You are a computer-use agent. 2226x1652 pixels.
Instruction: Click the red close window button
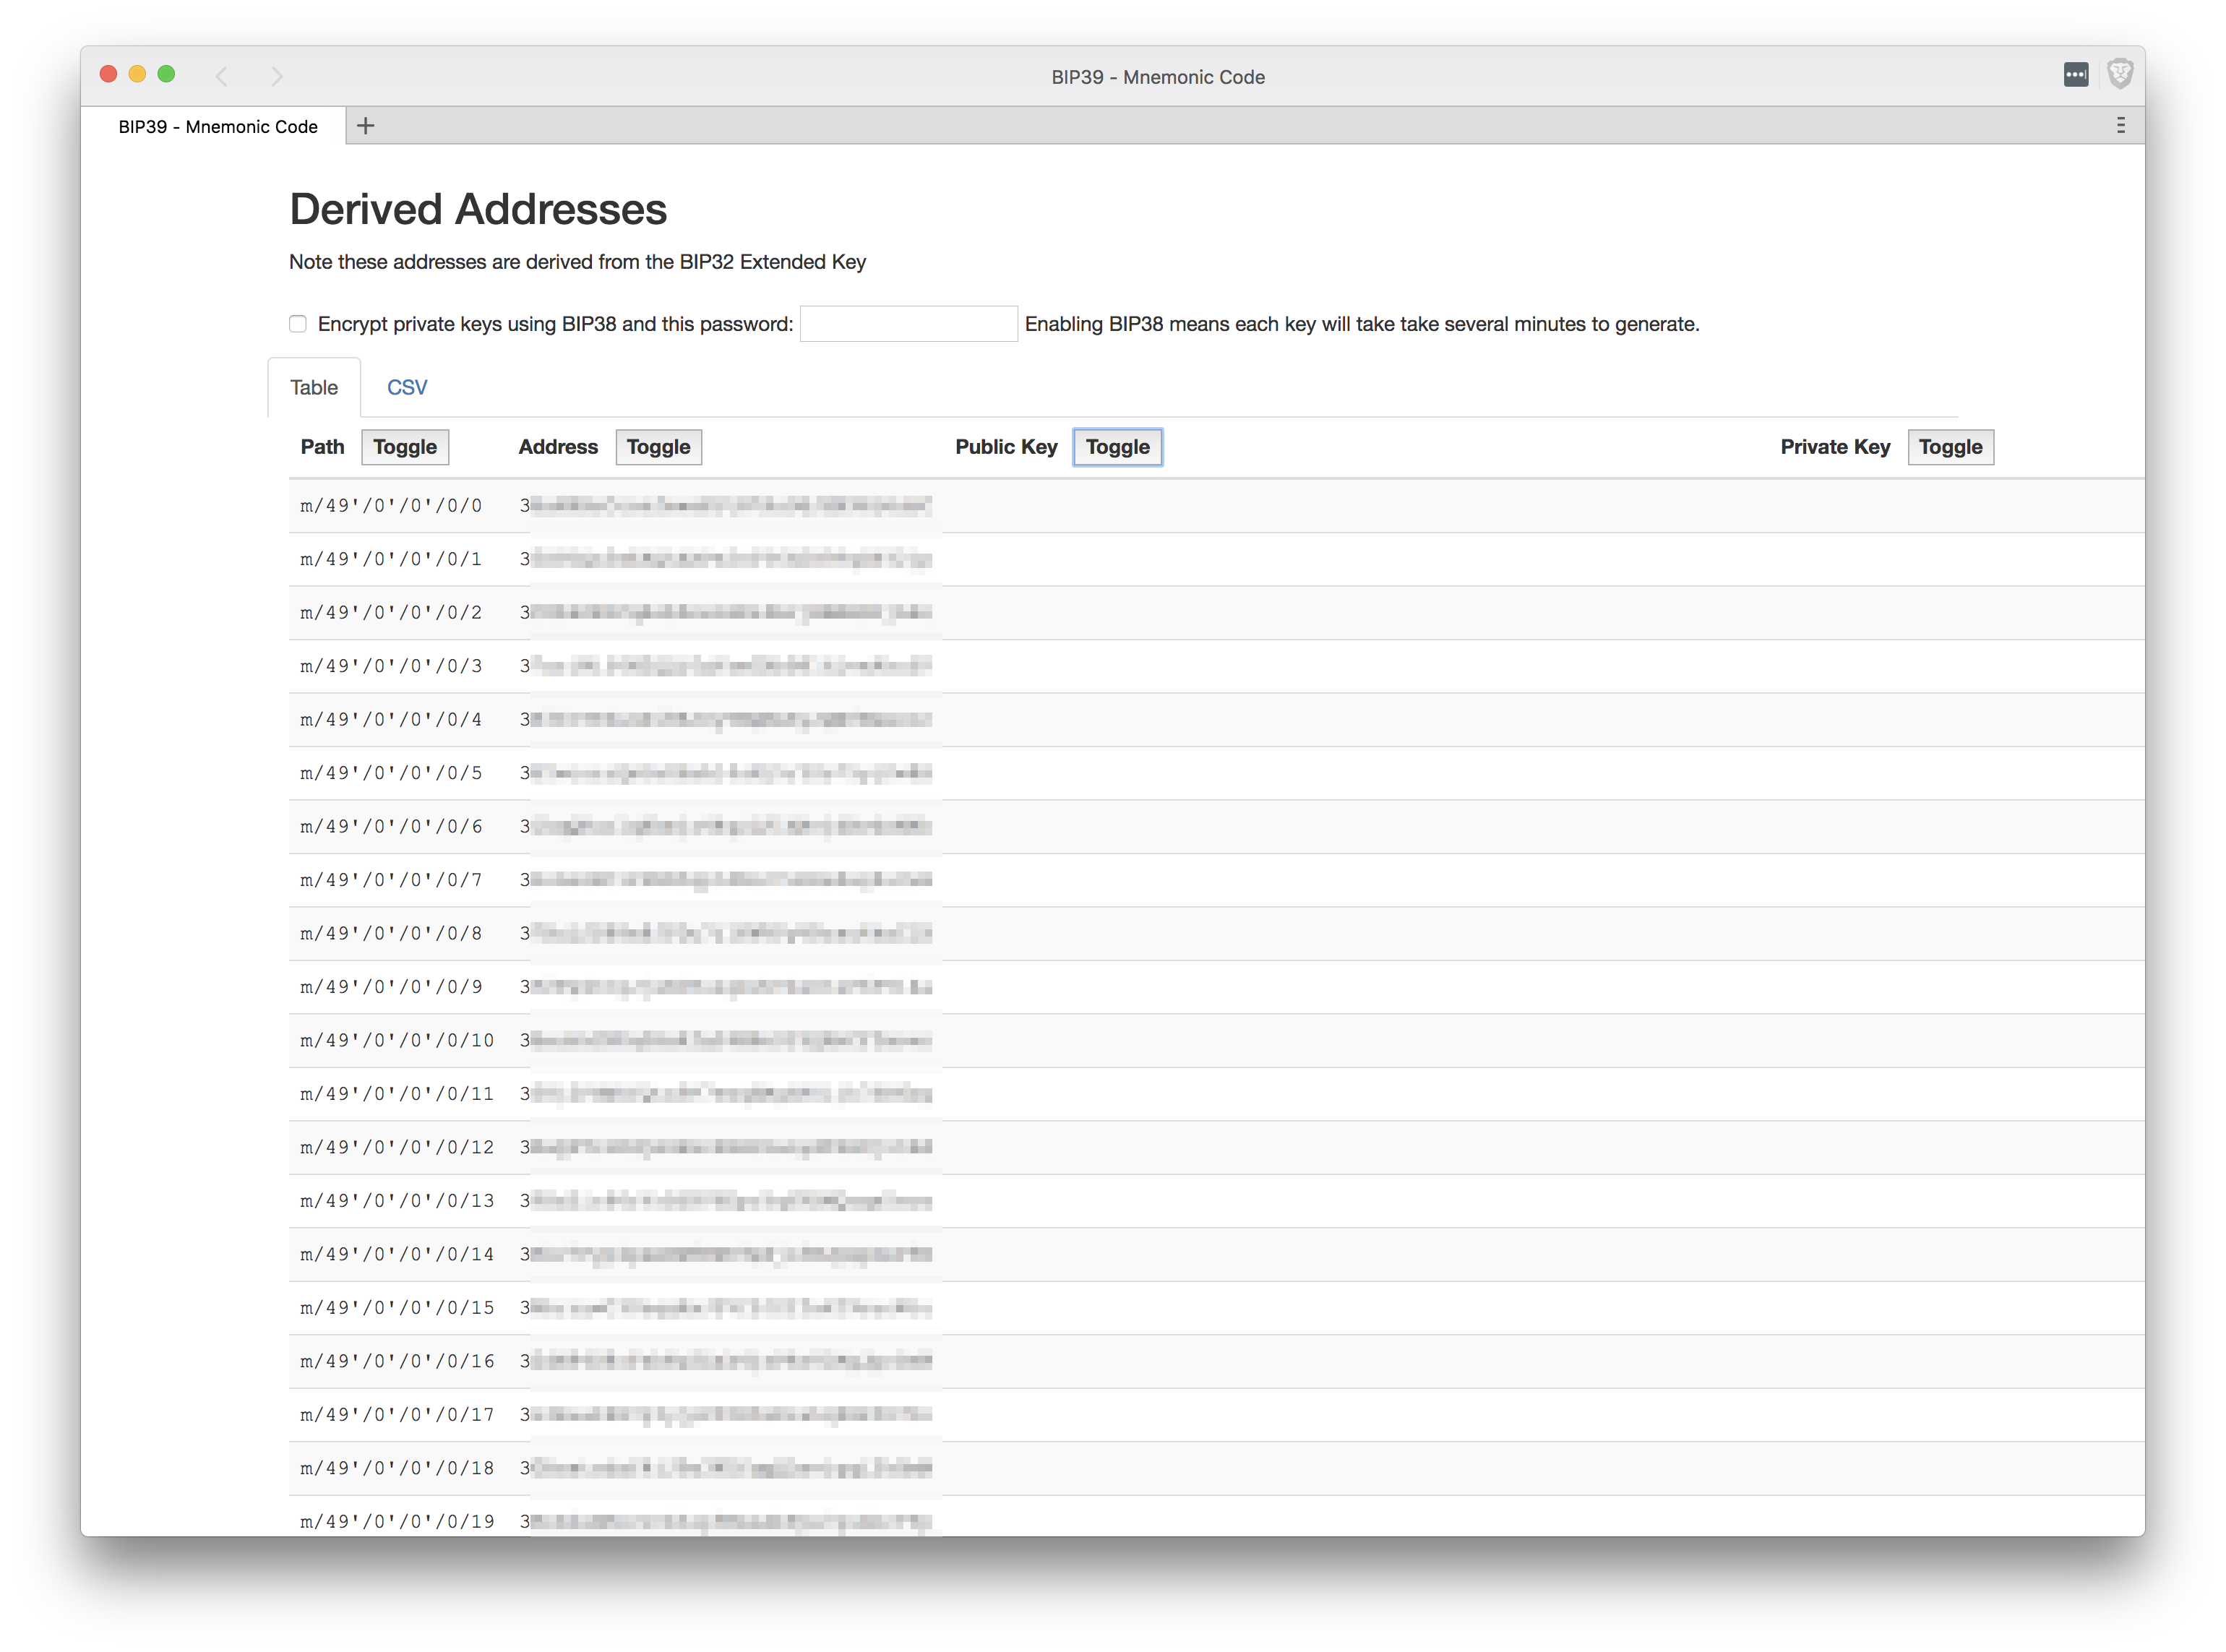pos(109,74)
